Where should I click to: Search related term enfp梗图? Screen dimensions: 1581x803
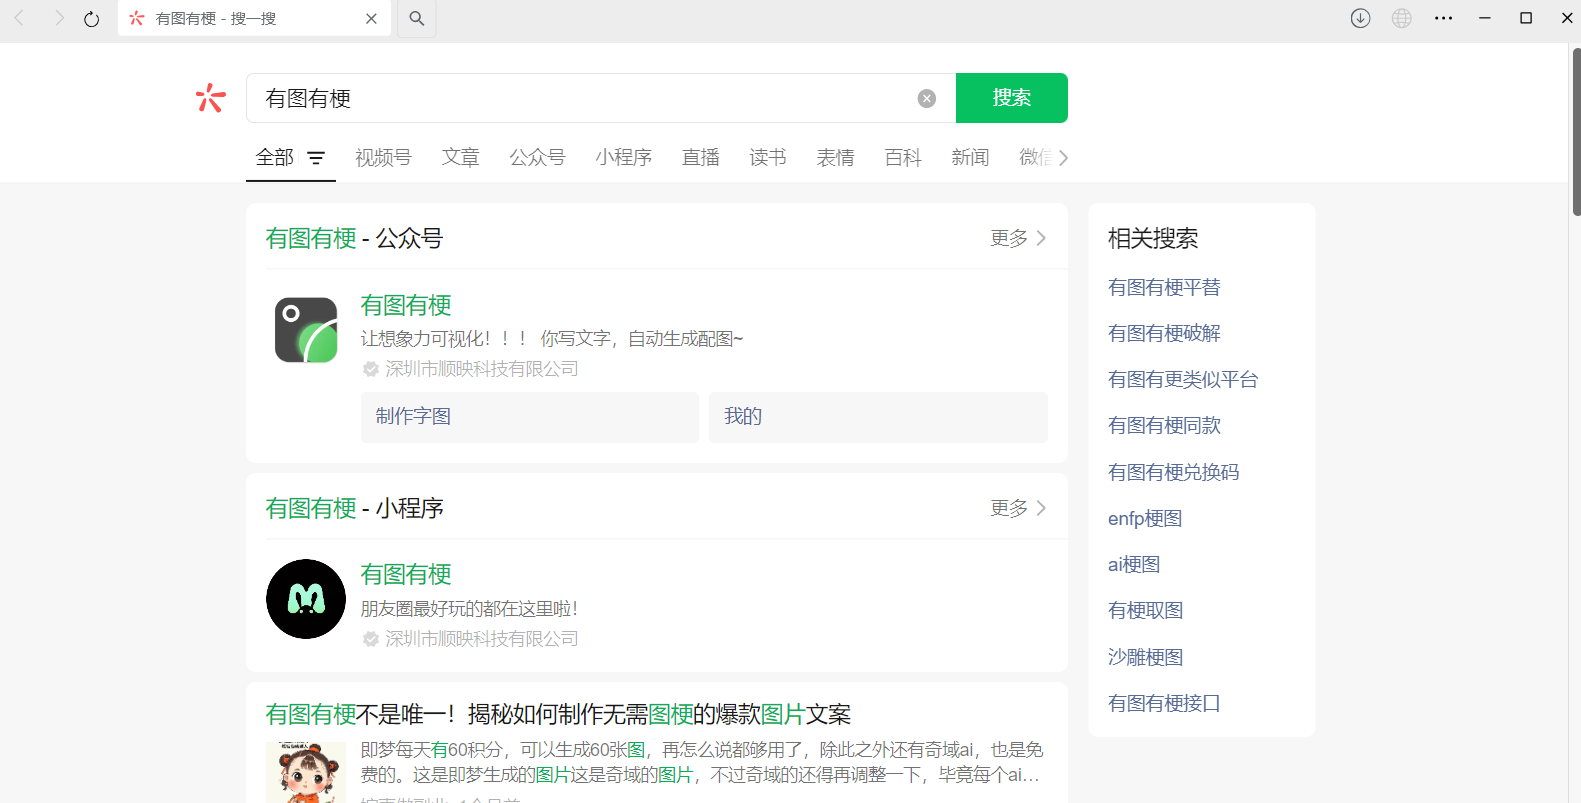tap(1145, 518)
